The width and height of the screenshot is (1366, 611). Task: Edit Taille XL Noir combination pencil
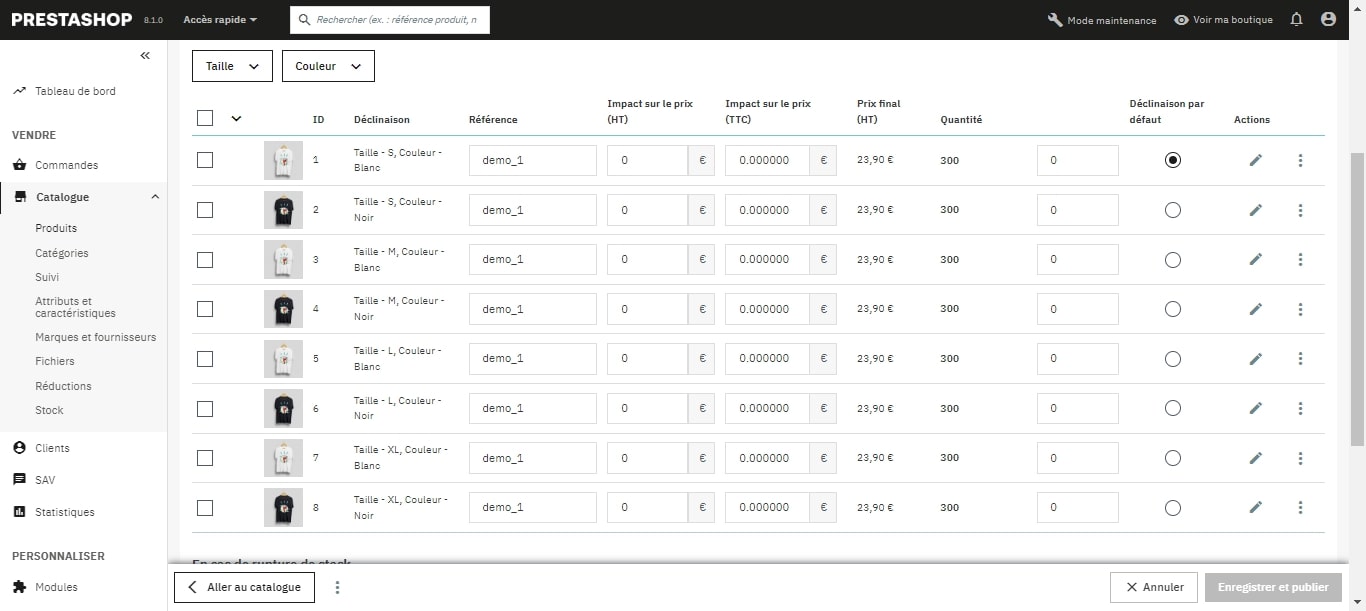1256,507
